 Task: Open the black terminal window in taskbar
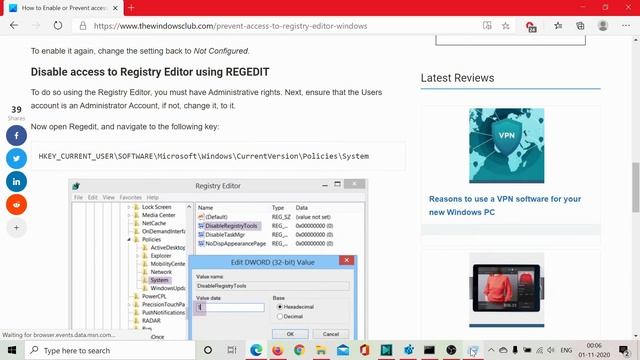(429, 350)
